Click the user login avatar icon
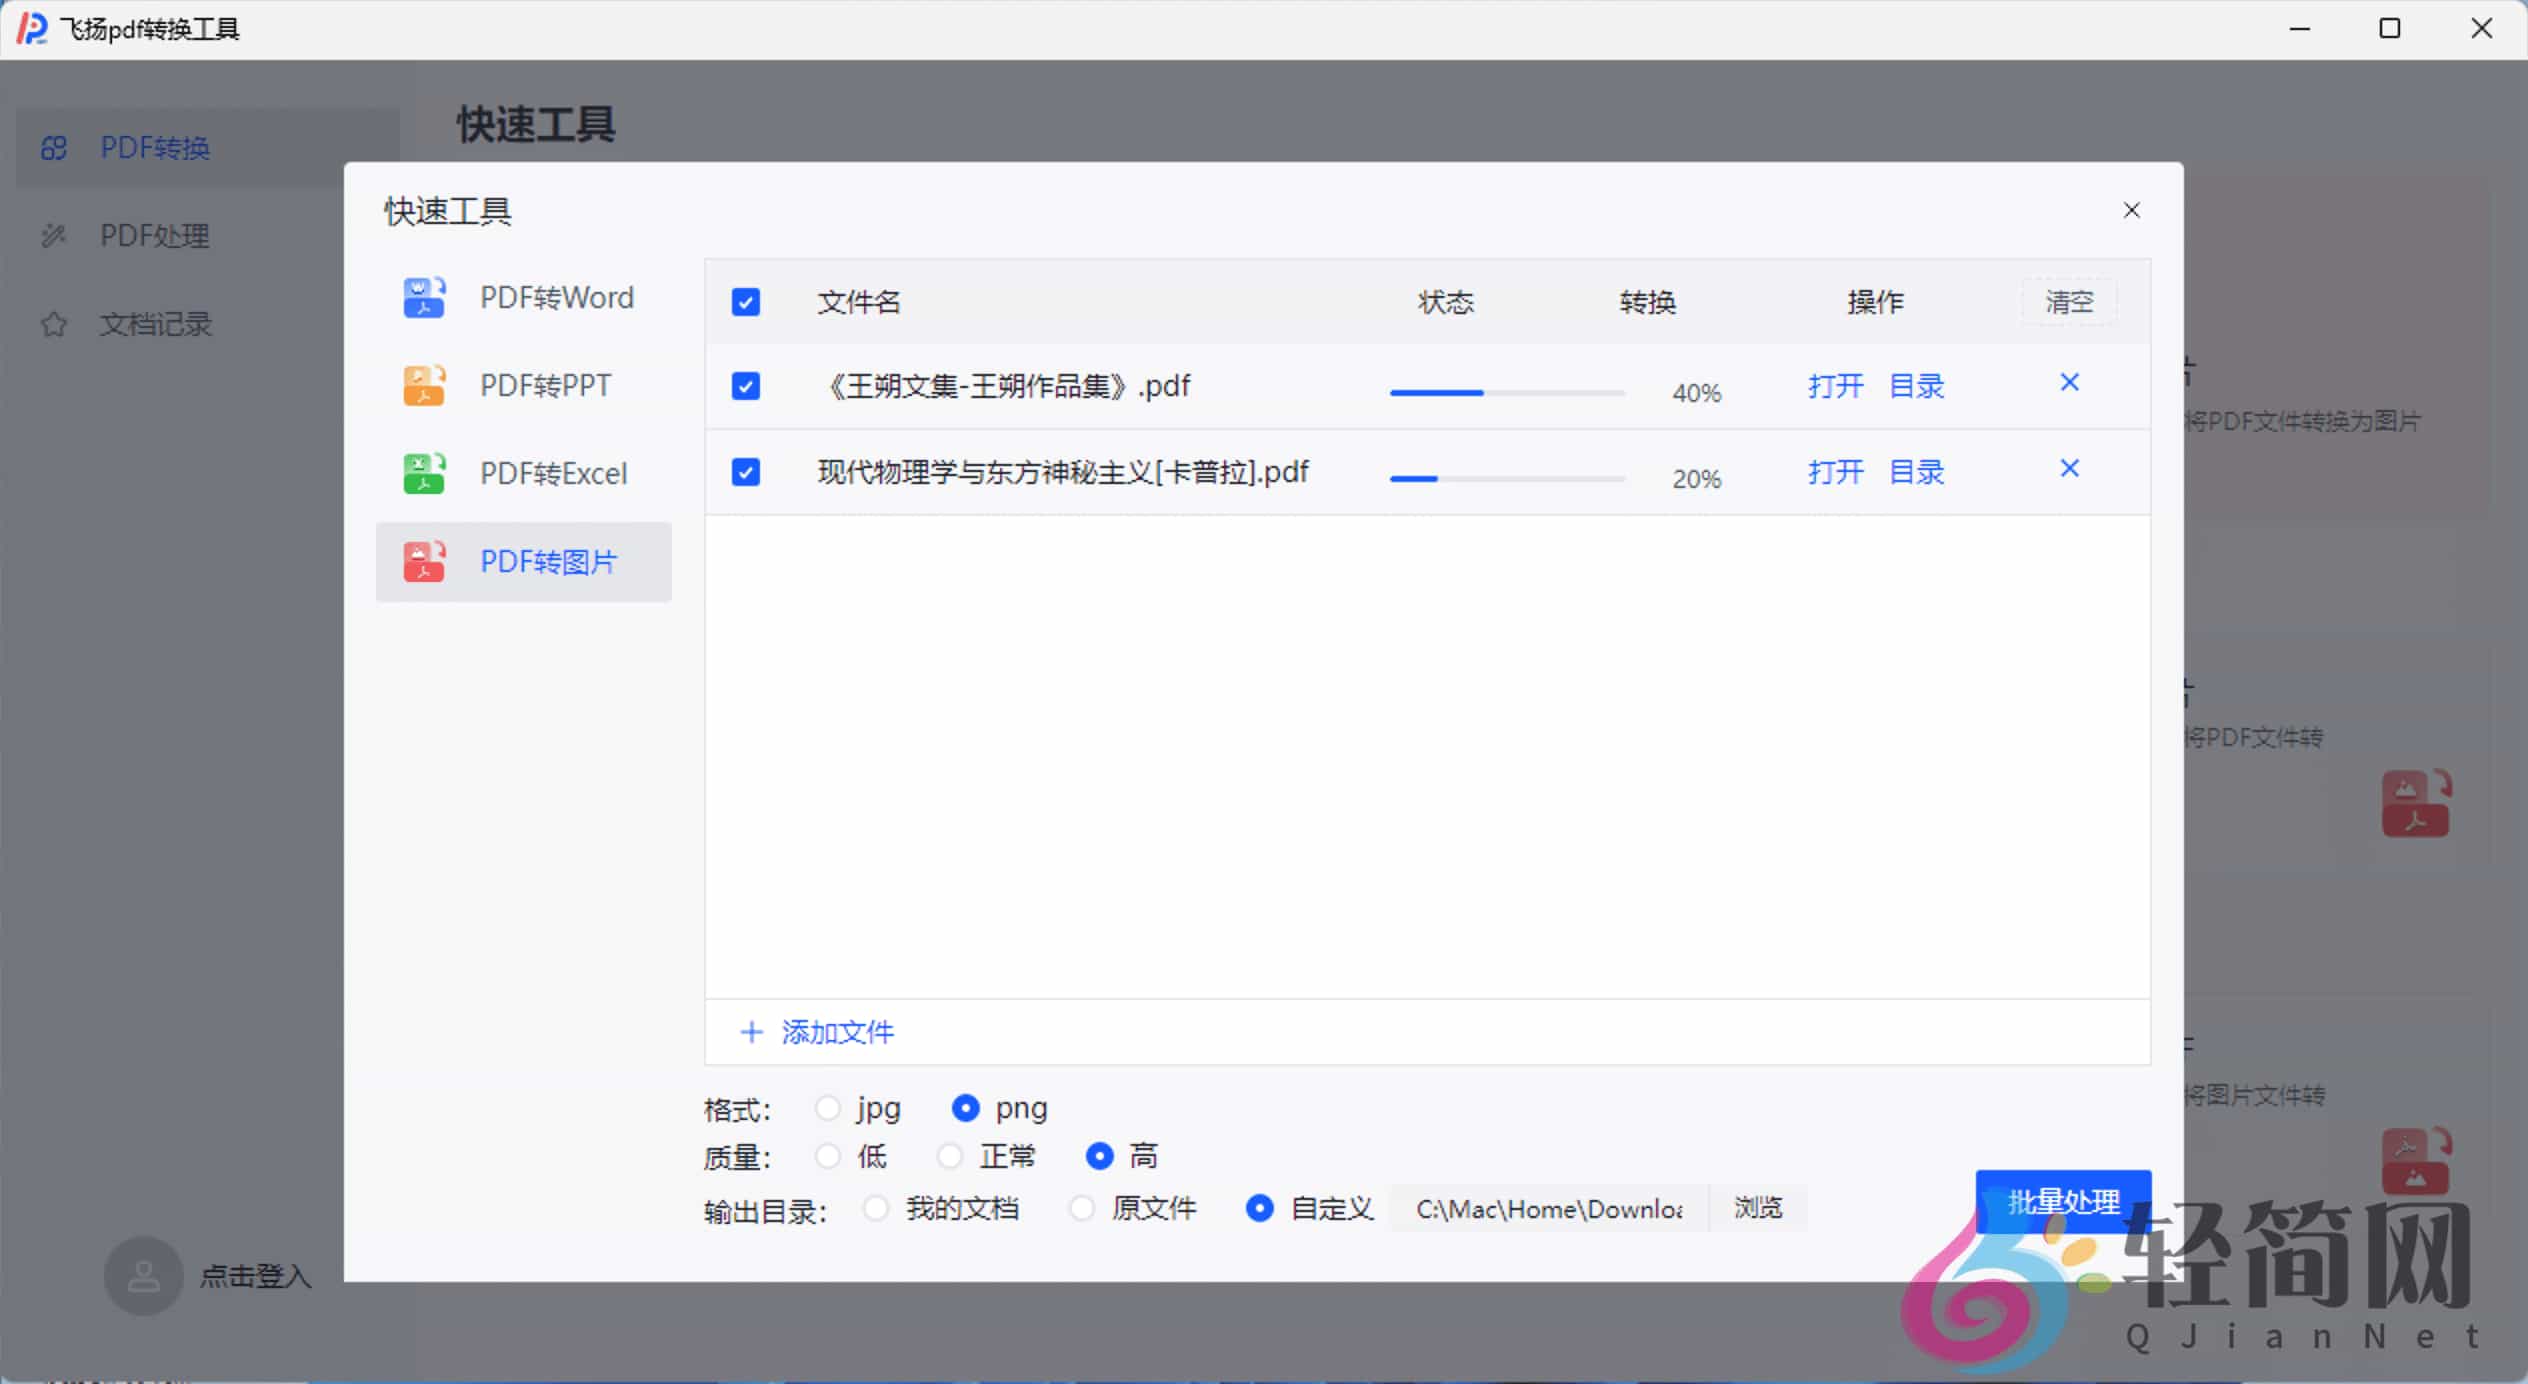Screen dimensions: 2528x1384 point(143,1275)
